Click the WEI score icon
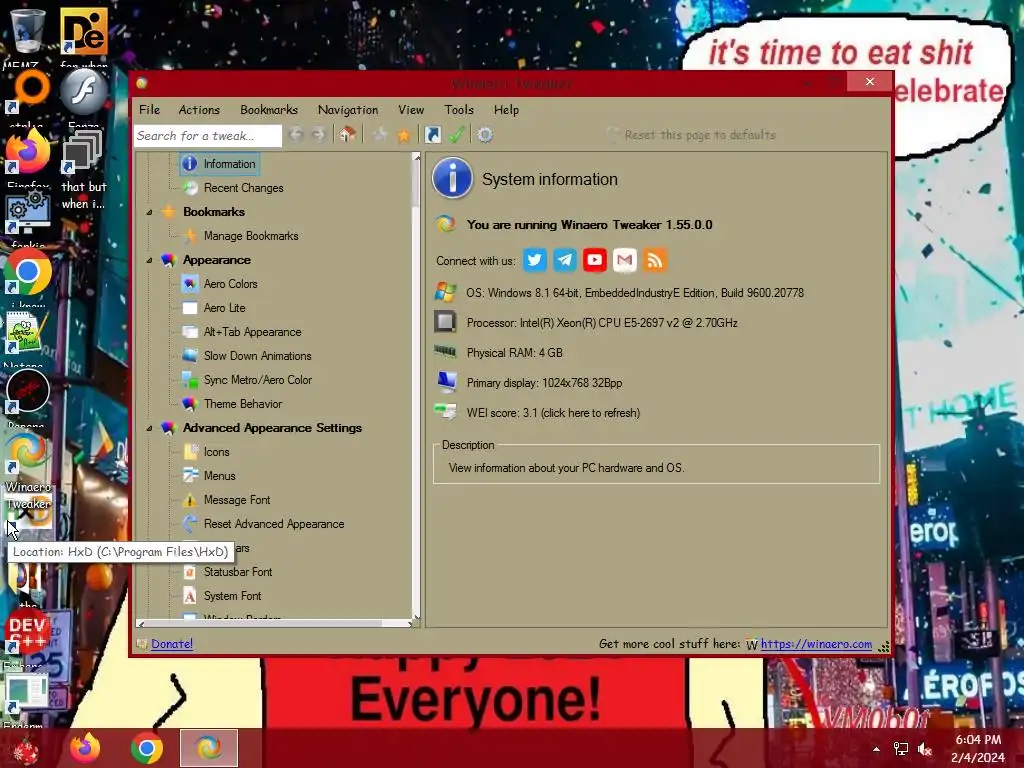The width and height of the screenshot is (1024, 768). [445, 411]
